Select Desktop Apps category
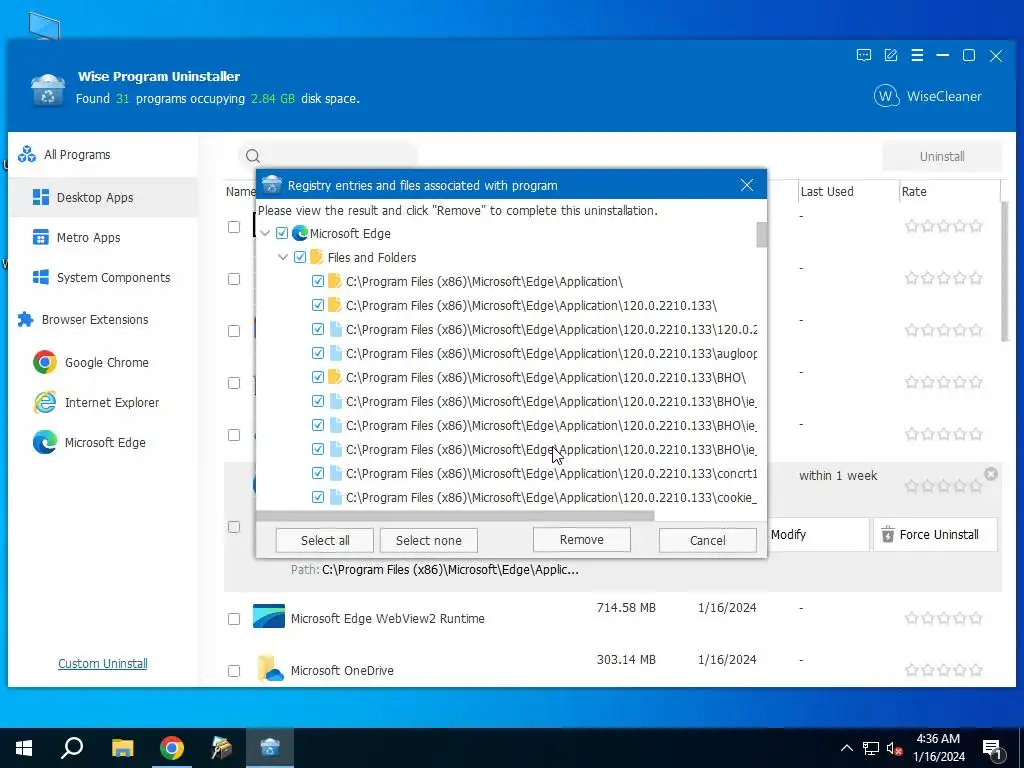Viewport: 1024px width, 768px height. pos(103,197)
